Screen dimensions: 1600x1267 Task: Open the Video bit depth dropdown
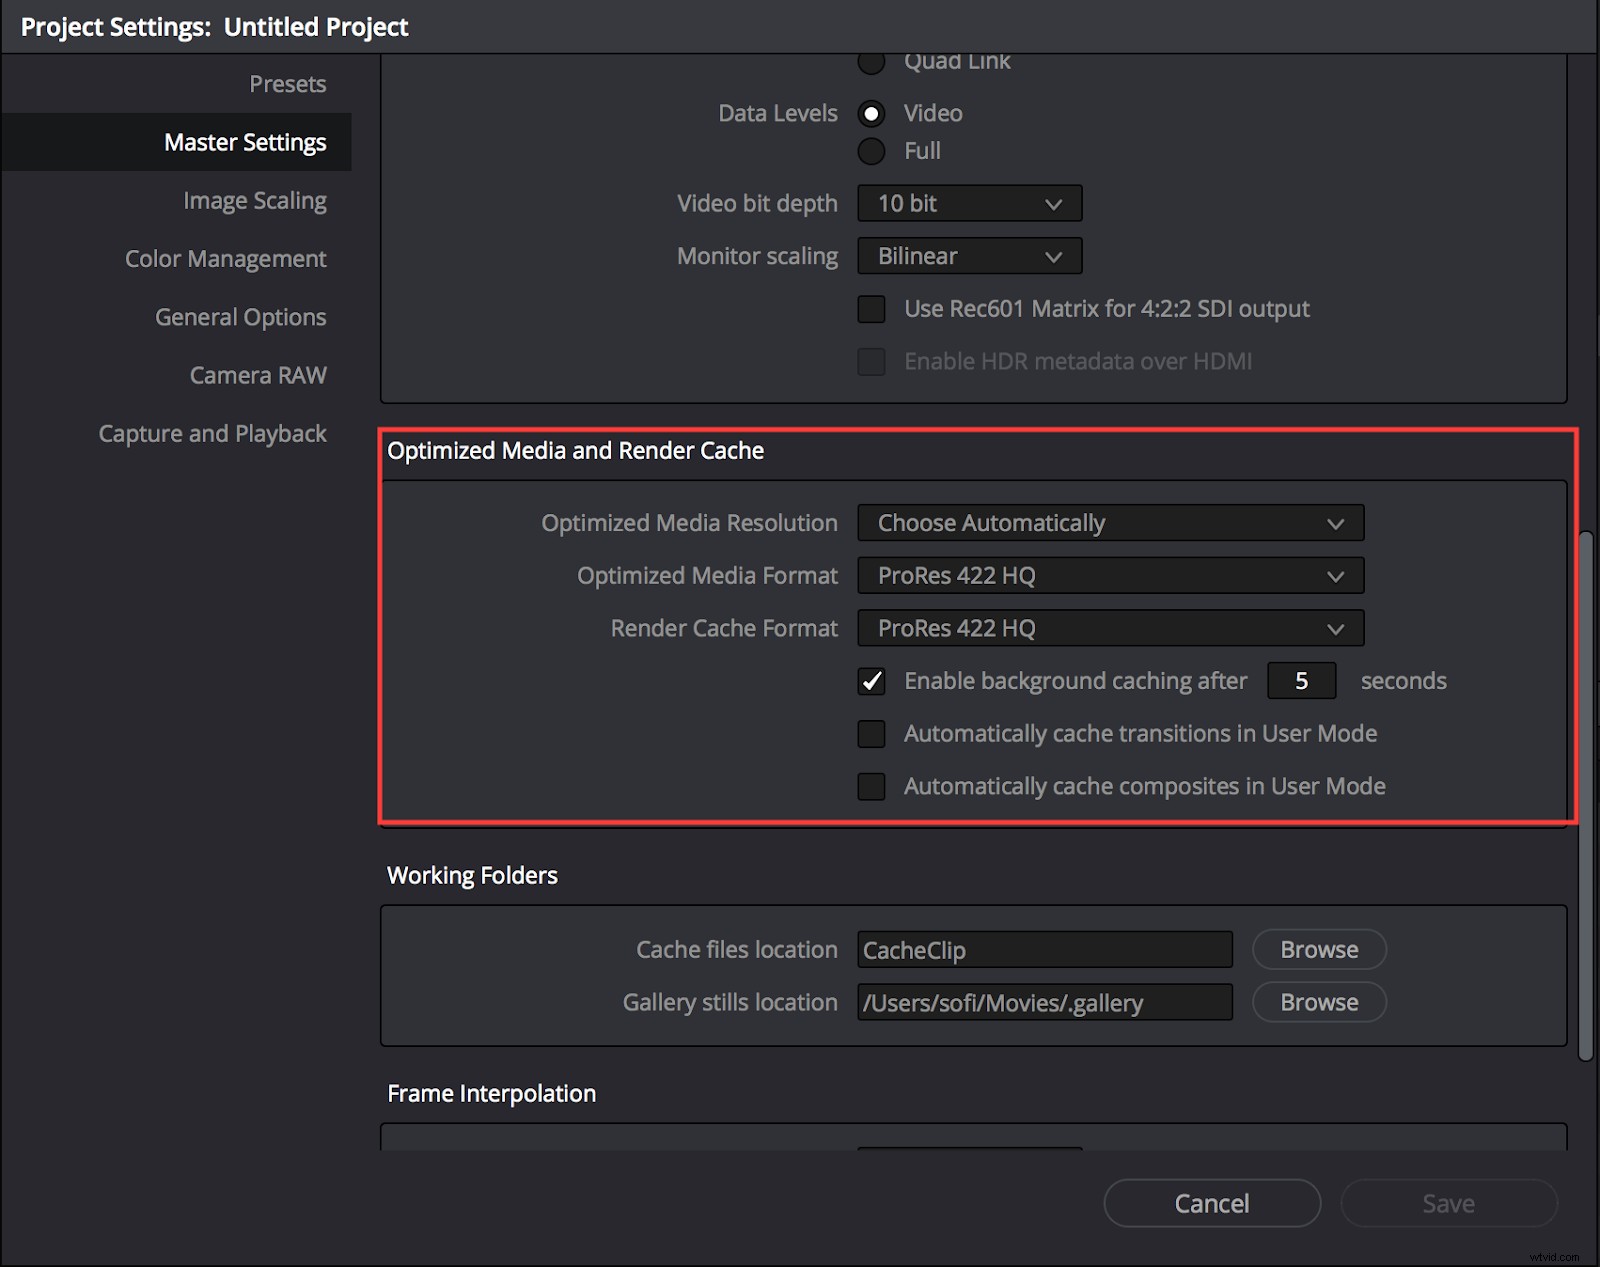coord(968,203)
